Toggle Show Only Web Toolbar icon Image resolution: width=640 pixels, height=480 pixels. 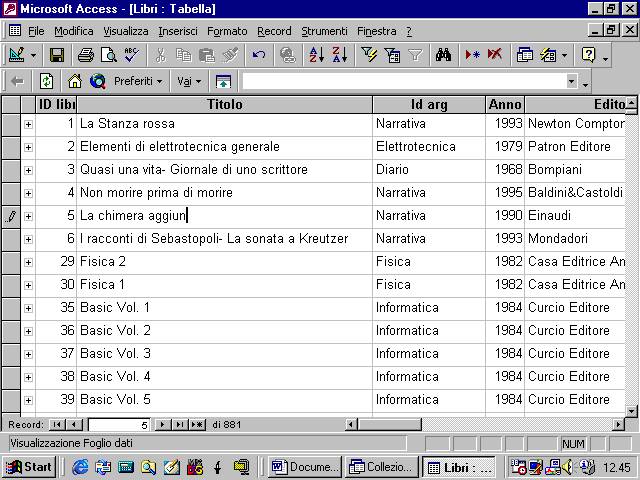click(223, 81)
